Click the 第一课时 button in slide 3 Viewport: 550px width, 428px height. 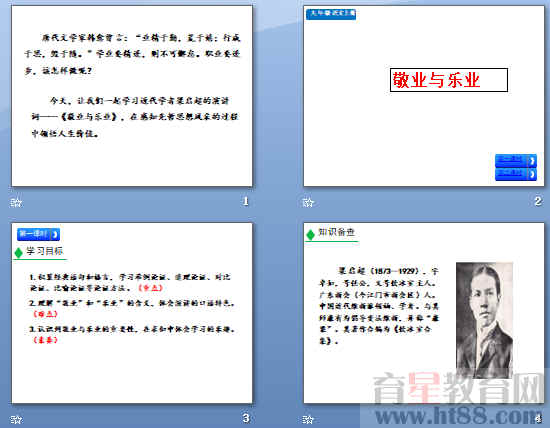(38, 234)
